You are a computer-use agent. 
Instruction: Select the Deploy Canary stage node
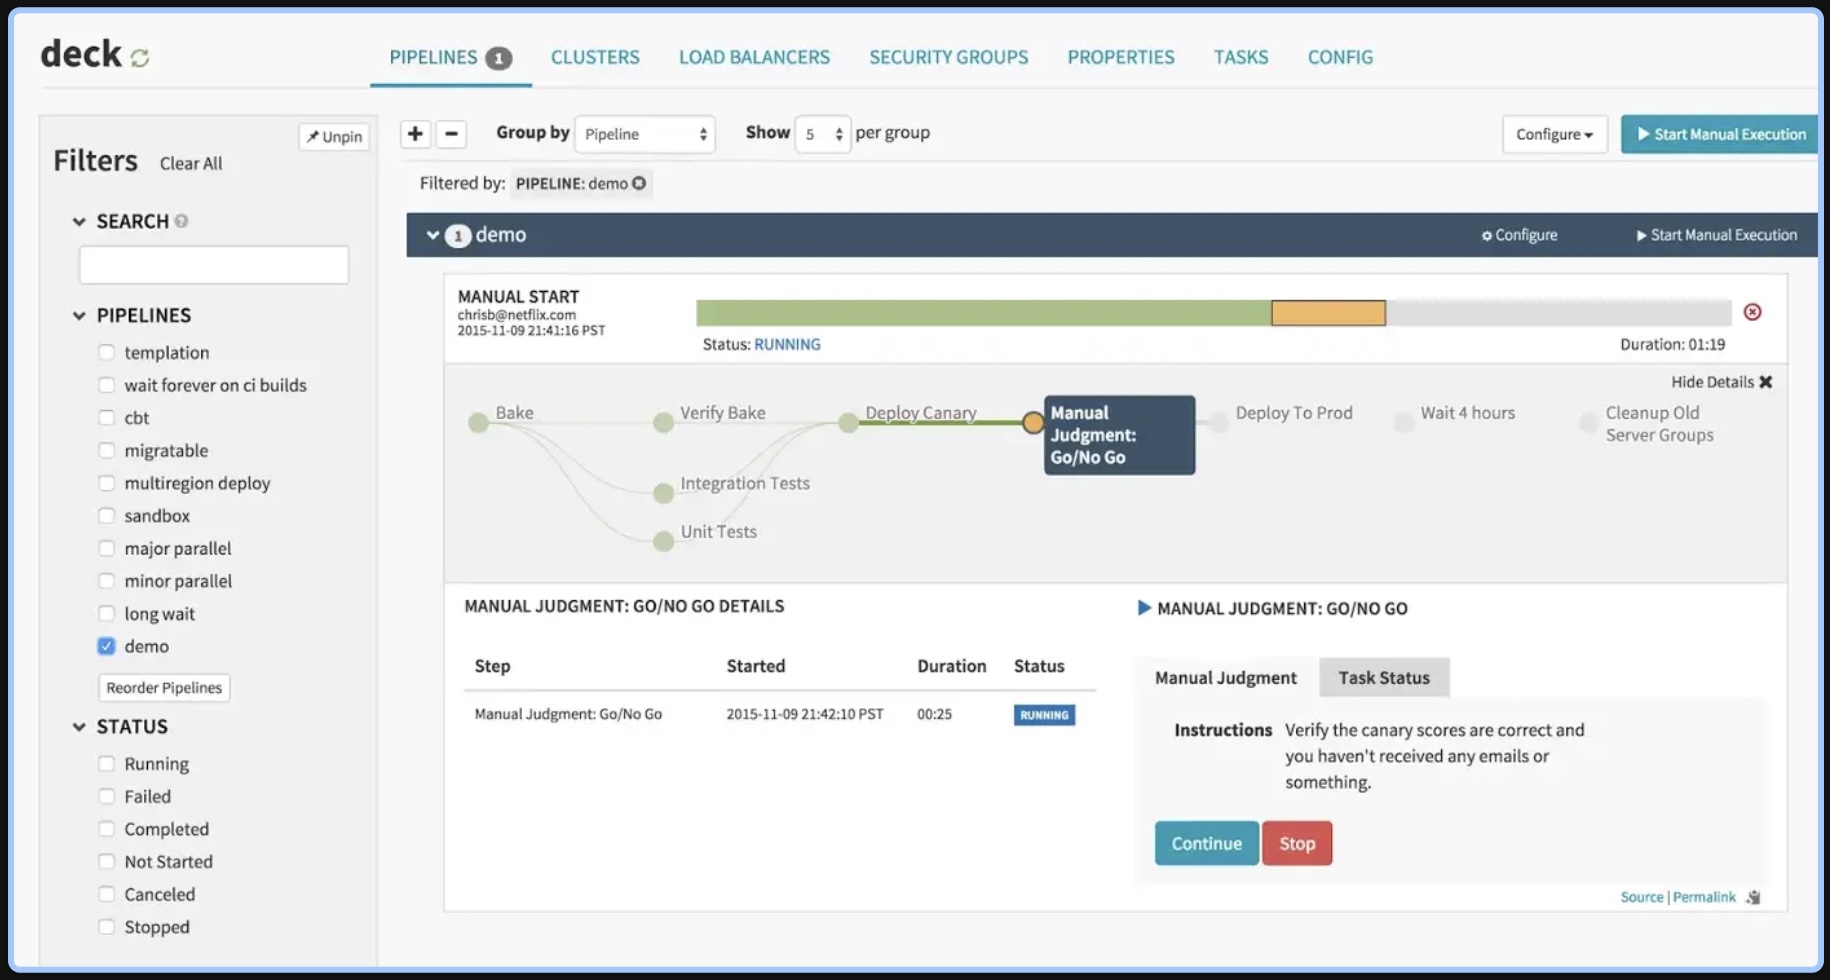[x=848, y=423]
